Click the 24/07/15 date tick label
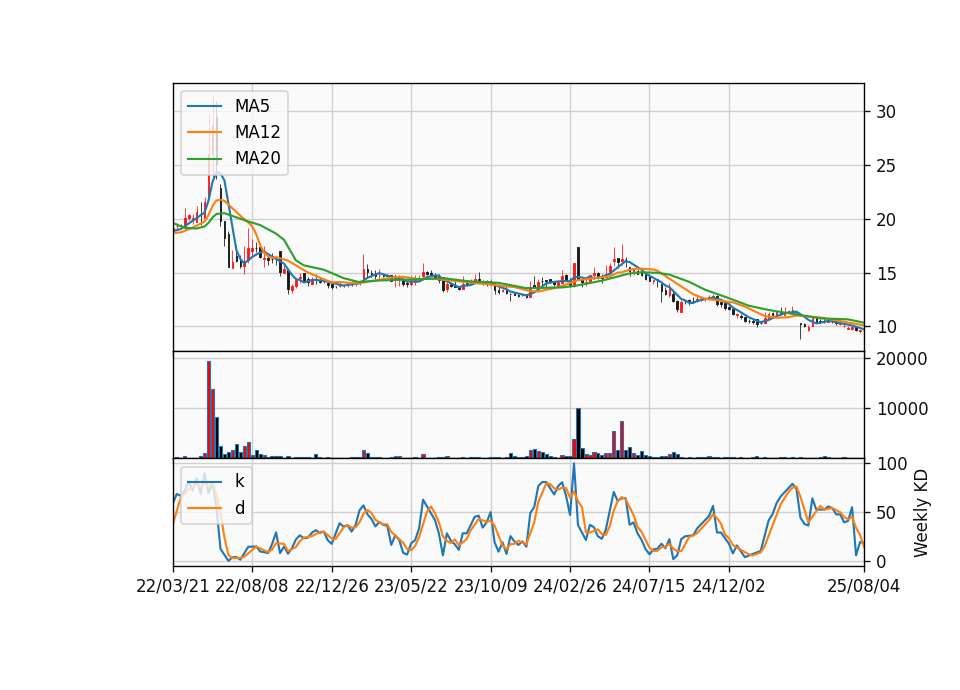 pos(649,586)
